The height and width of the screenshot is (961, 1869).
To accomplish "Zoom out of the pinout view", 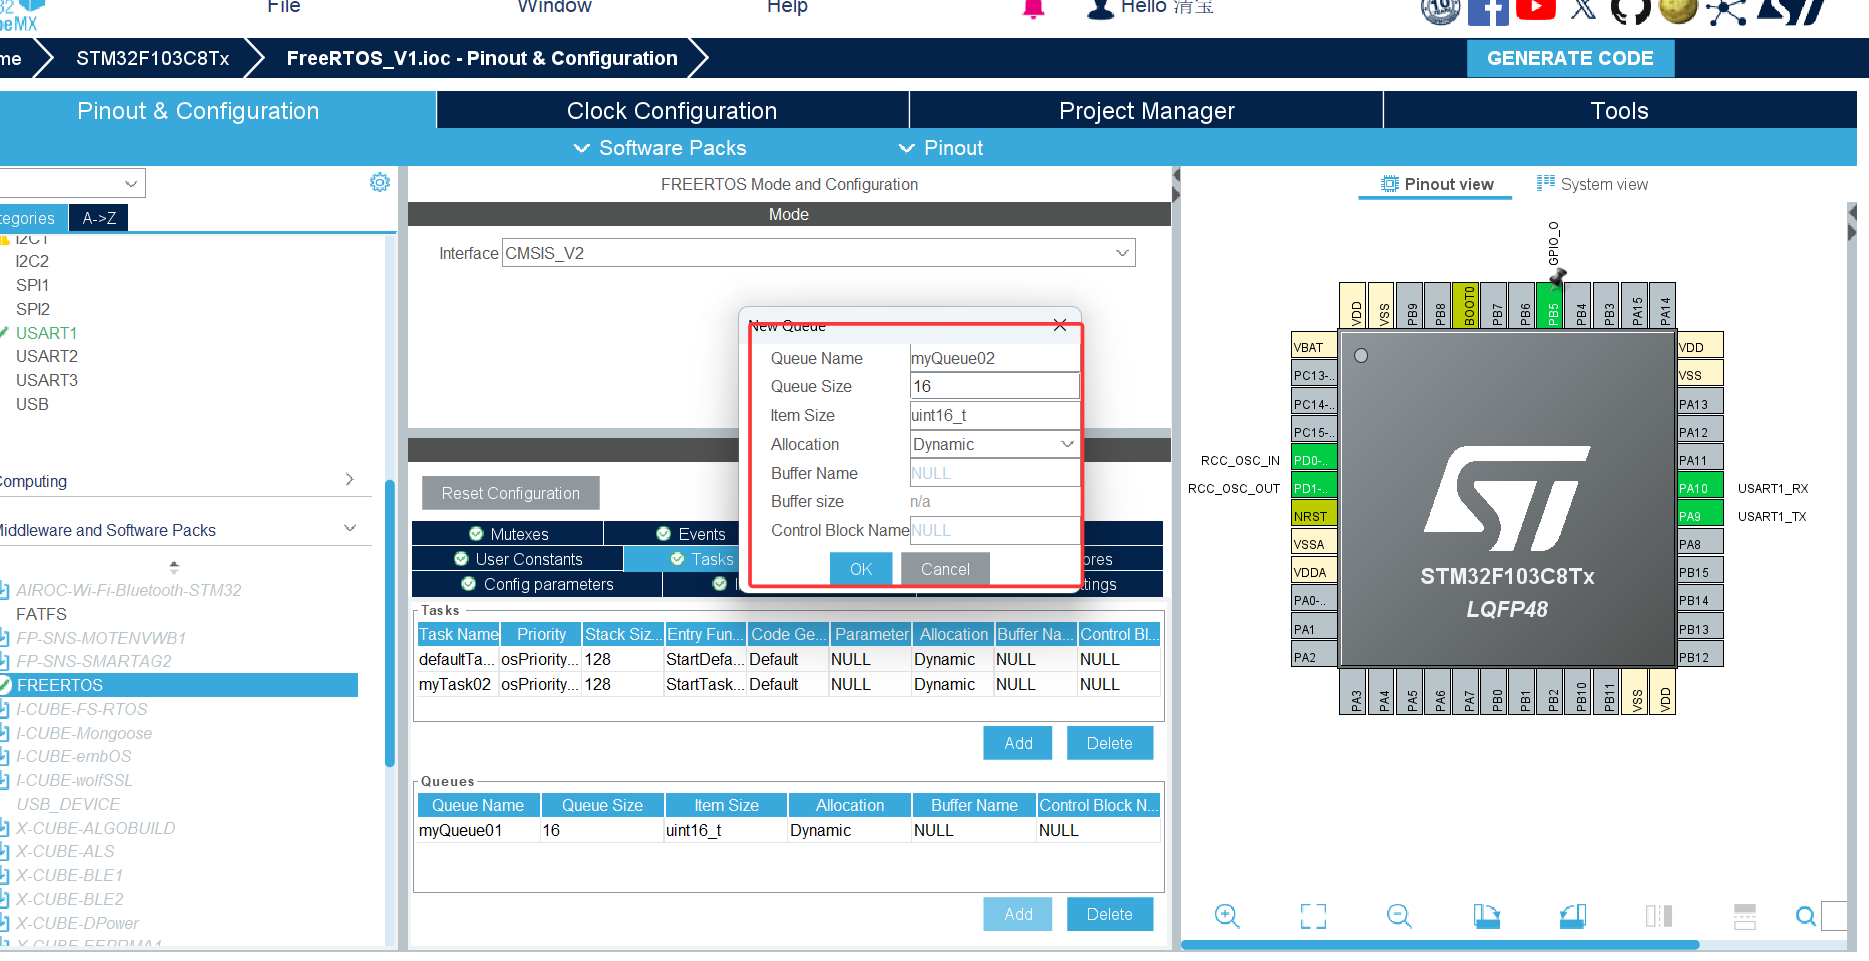I will coord(1399,915).
